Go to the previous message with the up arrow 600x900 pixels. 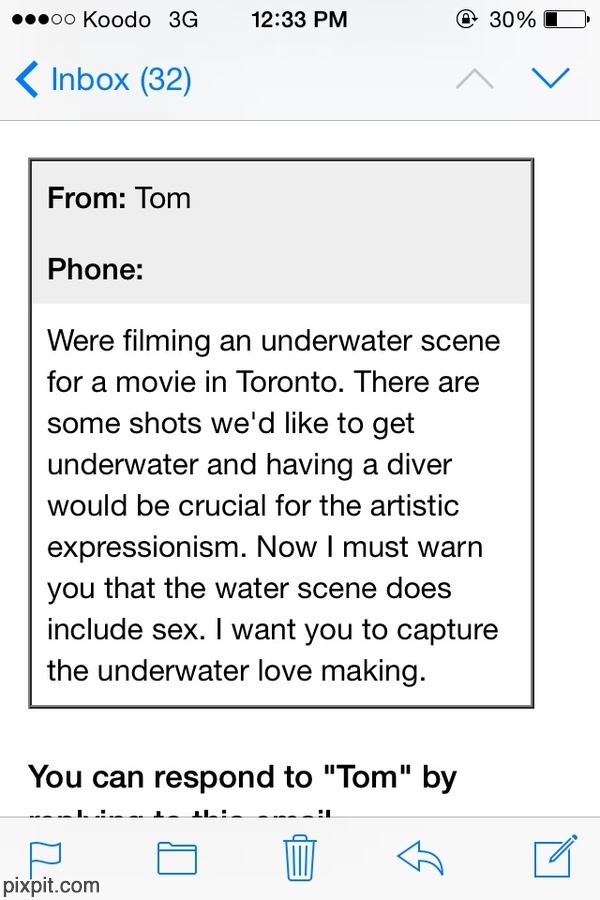point(474,79)
